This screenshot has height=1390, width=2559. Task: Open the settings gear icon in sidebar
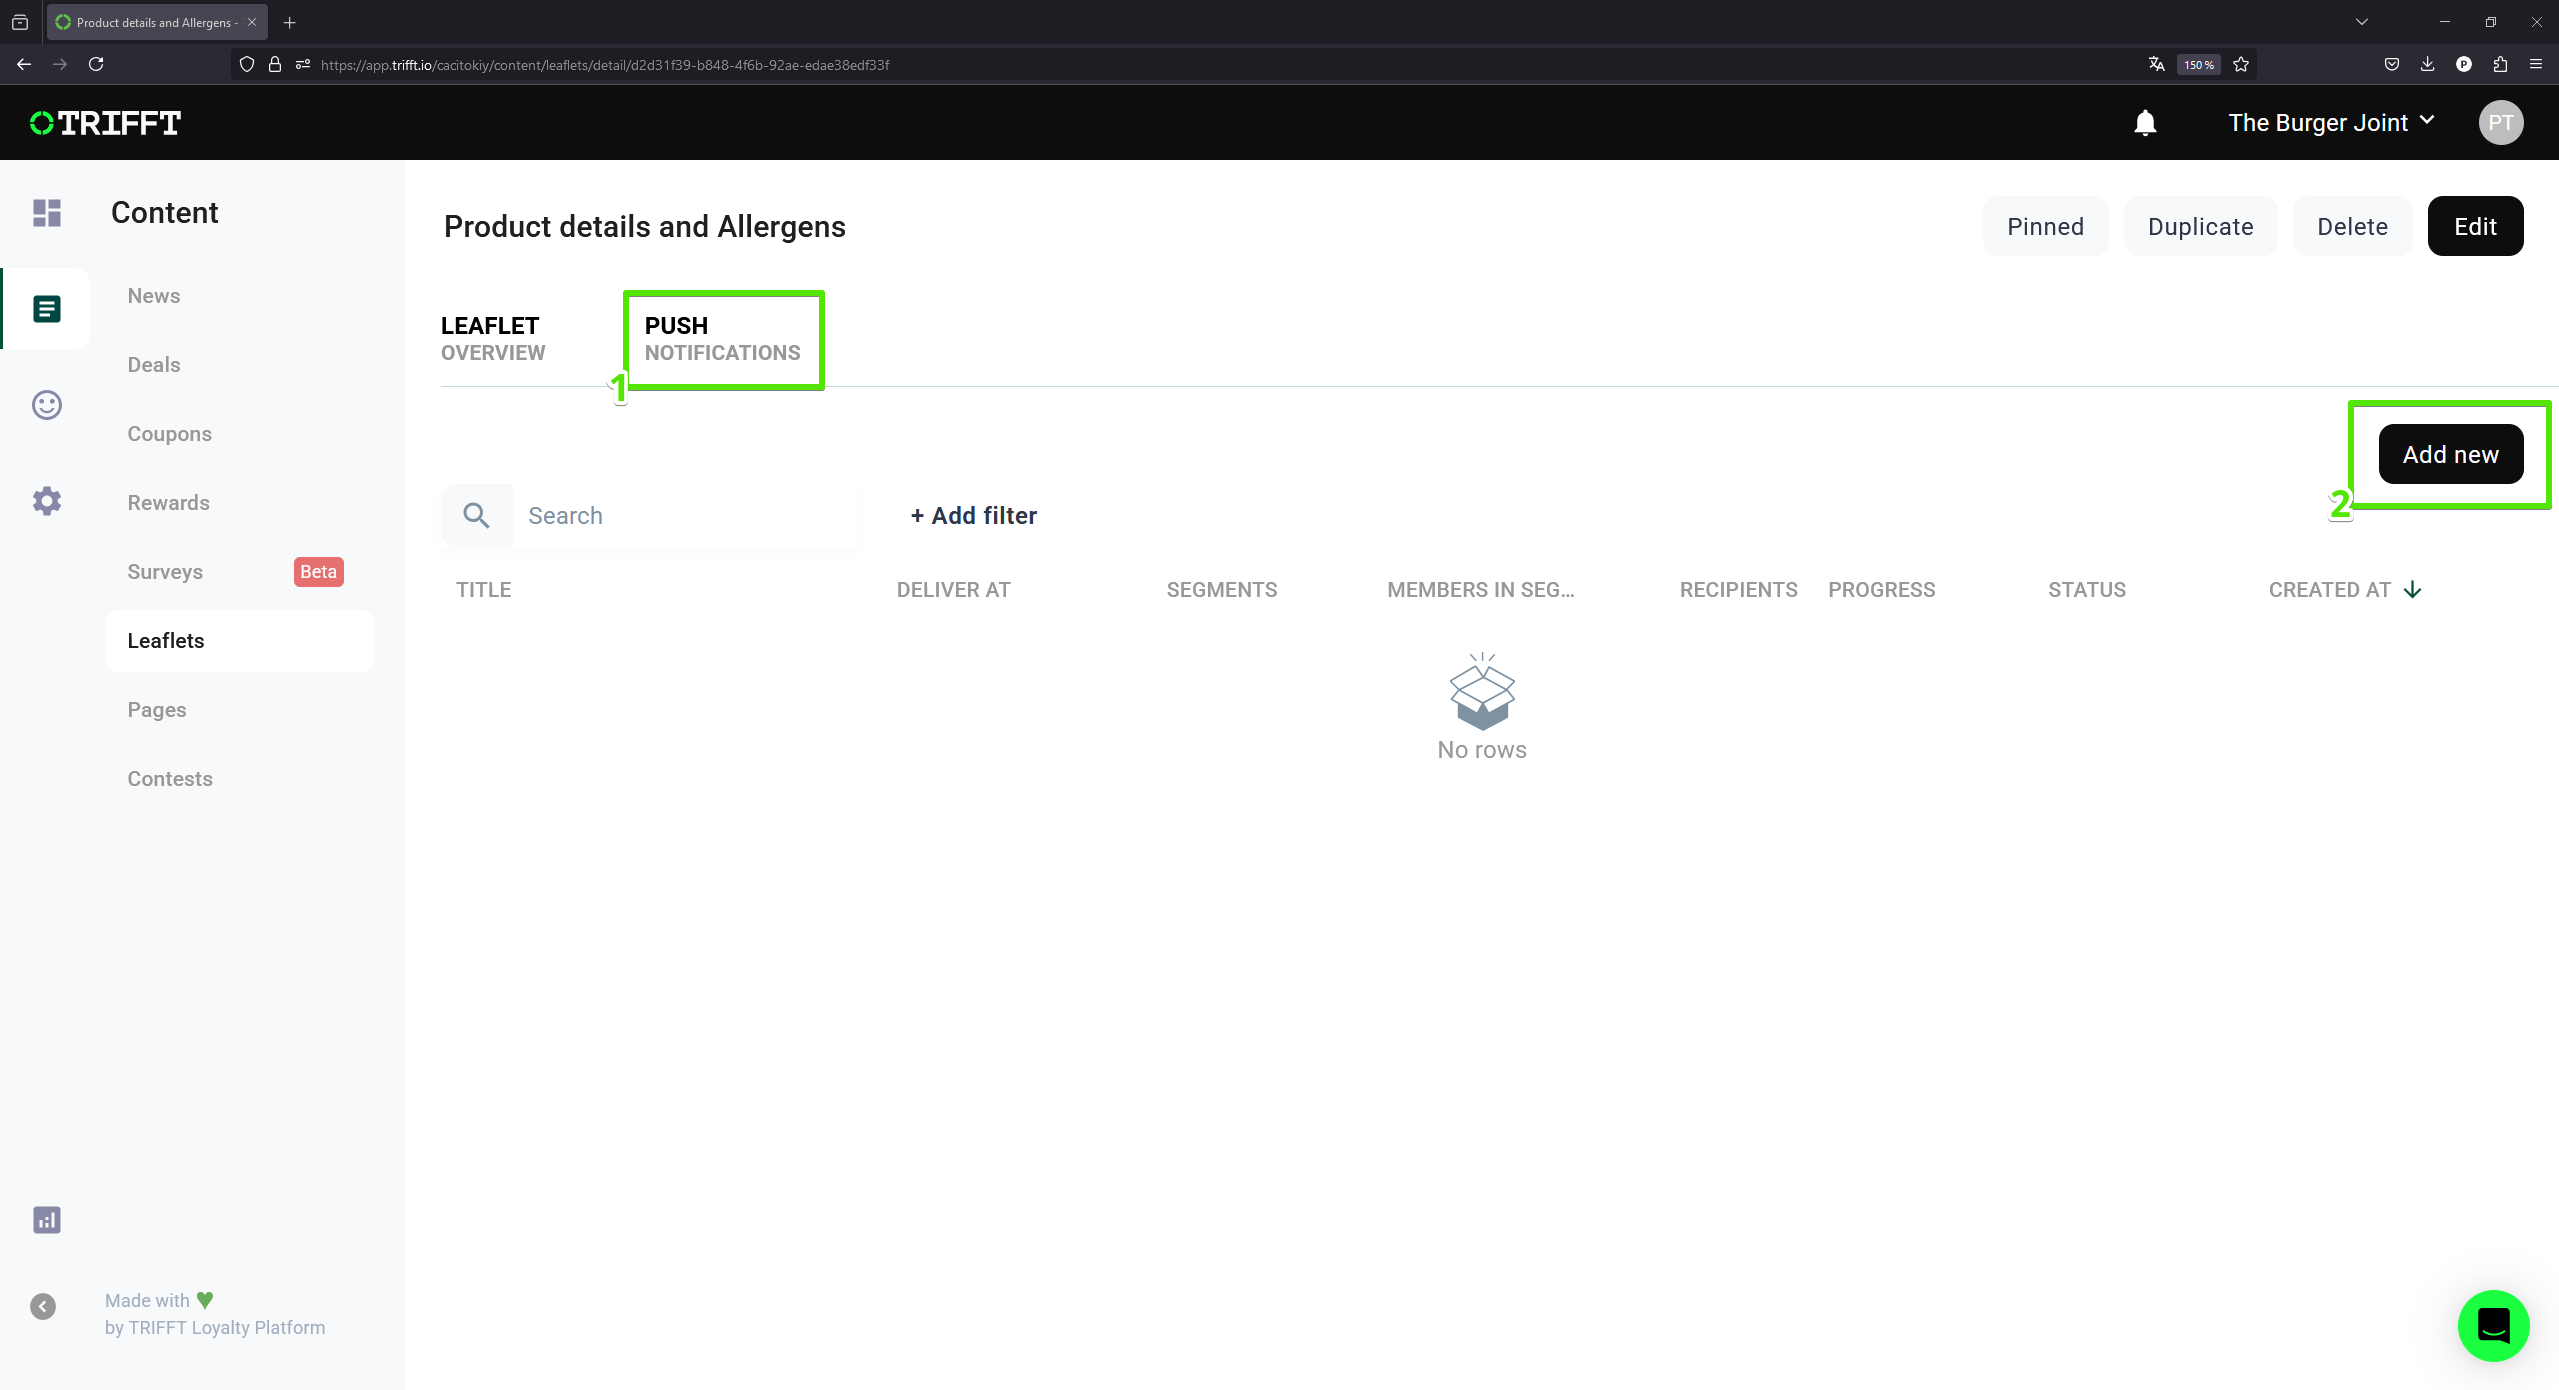click(47, 501)
